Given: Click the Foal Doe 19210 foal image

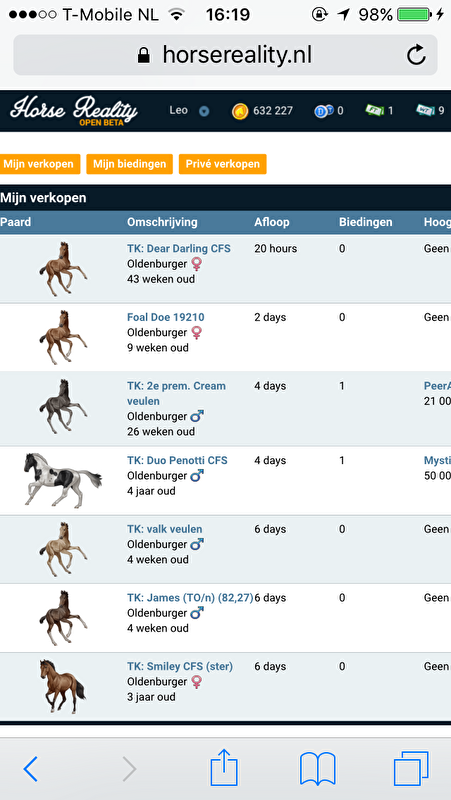Looking at the screenshot, I should (63, 337).
